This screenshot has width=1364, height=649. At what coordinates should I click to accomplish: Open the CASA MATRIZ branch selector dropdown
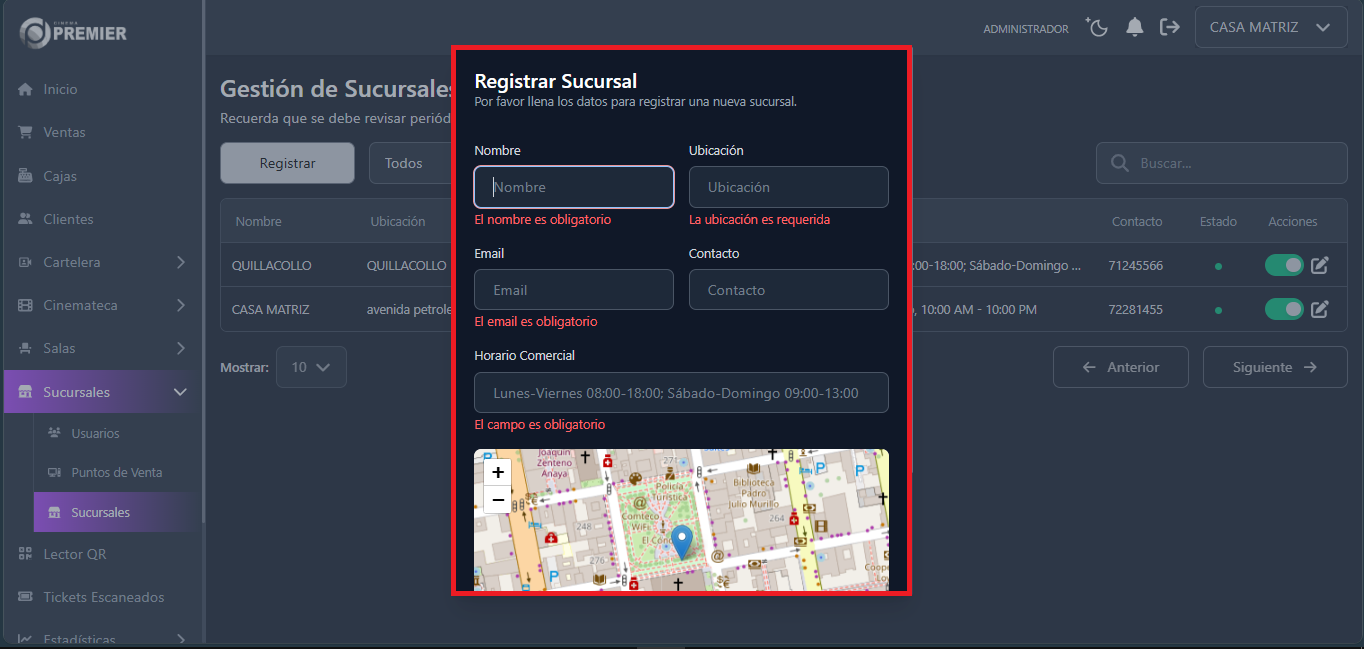1270,27
